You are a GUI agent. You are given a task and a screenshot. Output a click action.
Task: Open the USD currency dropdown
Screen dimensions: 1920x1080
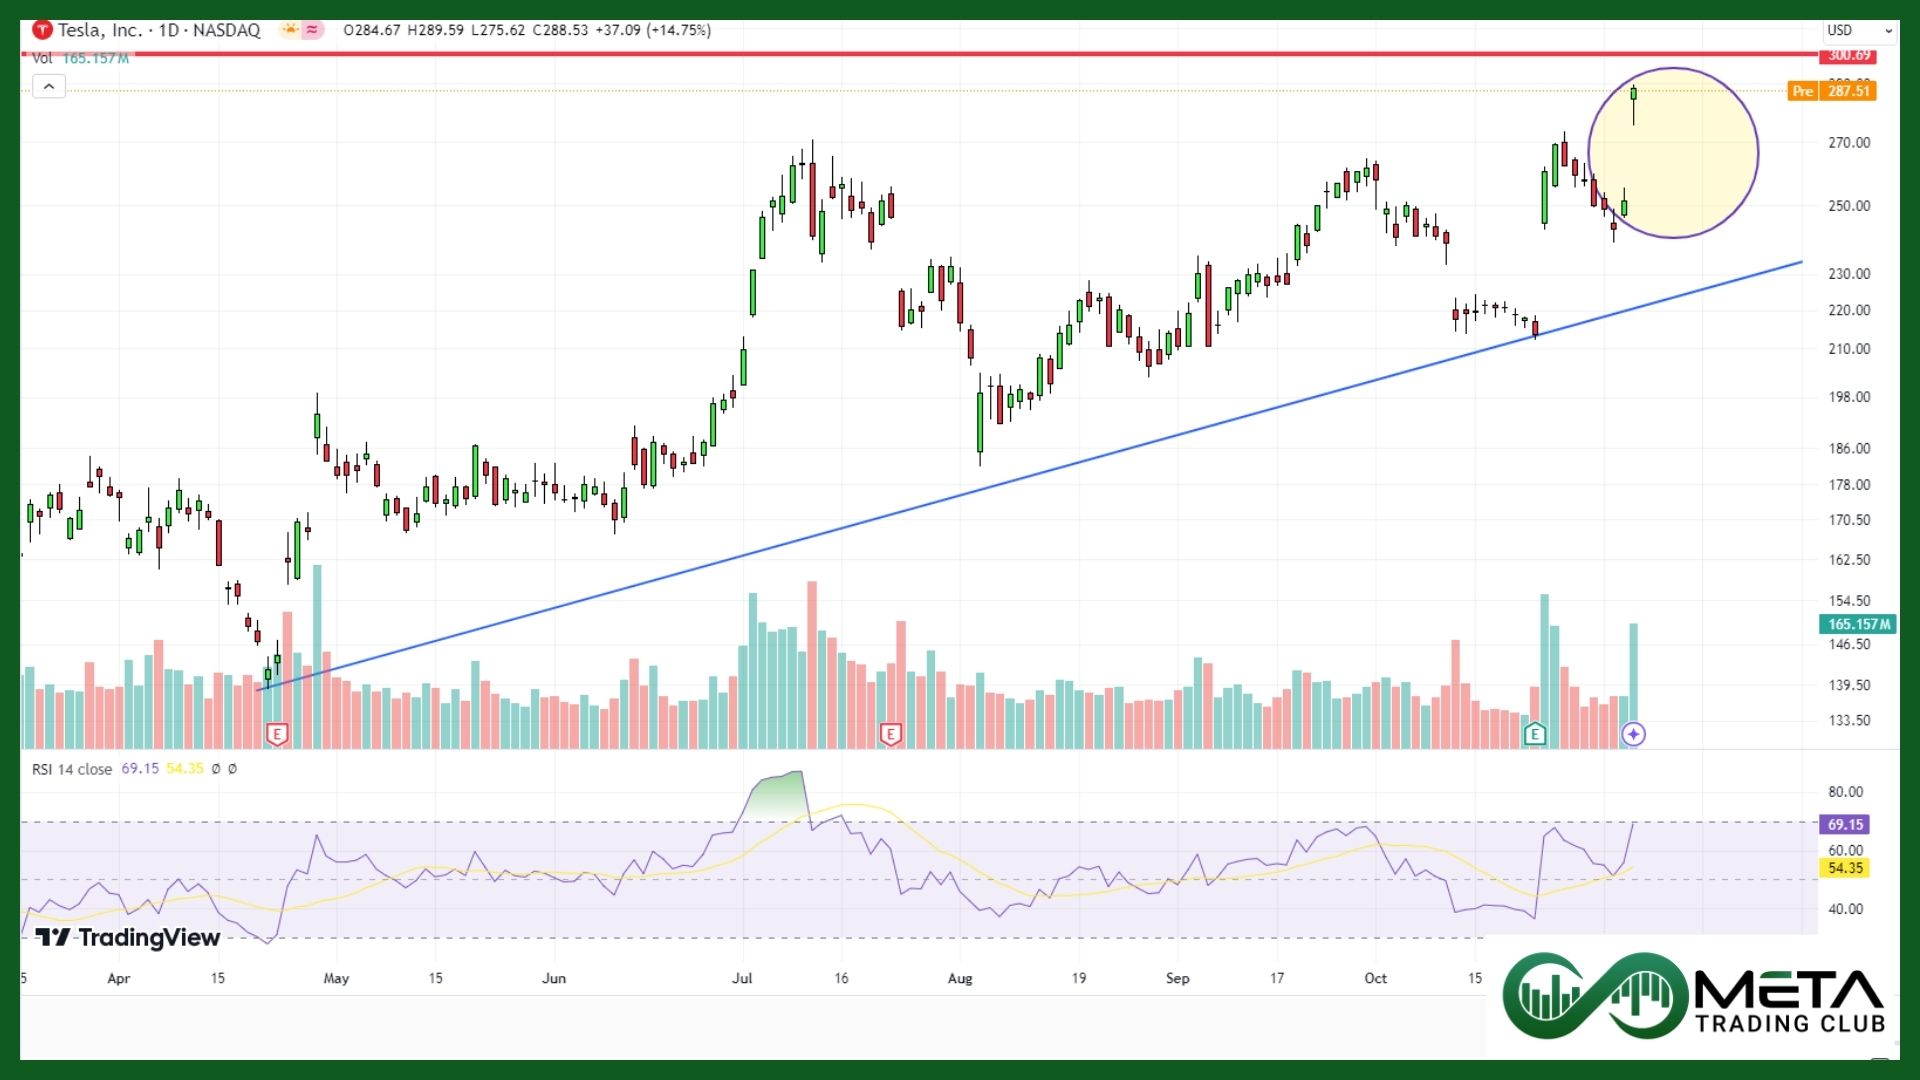pos(1861,31)
